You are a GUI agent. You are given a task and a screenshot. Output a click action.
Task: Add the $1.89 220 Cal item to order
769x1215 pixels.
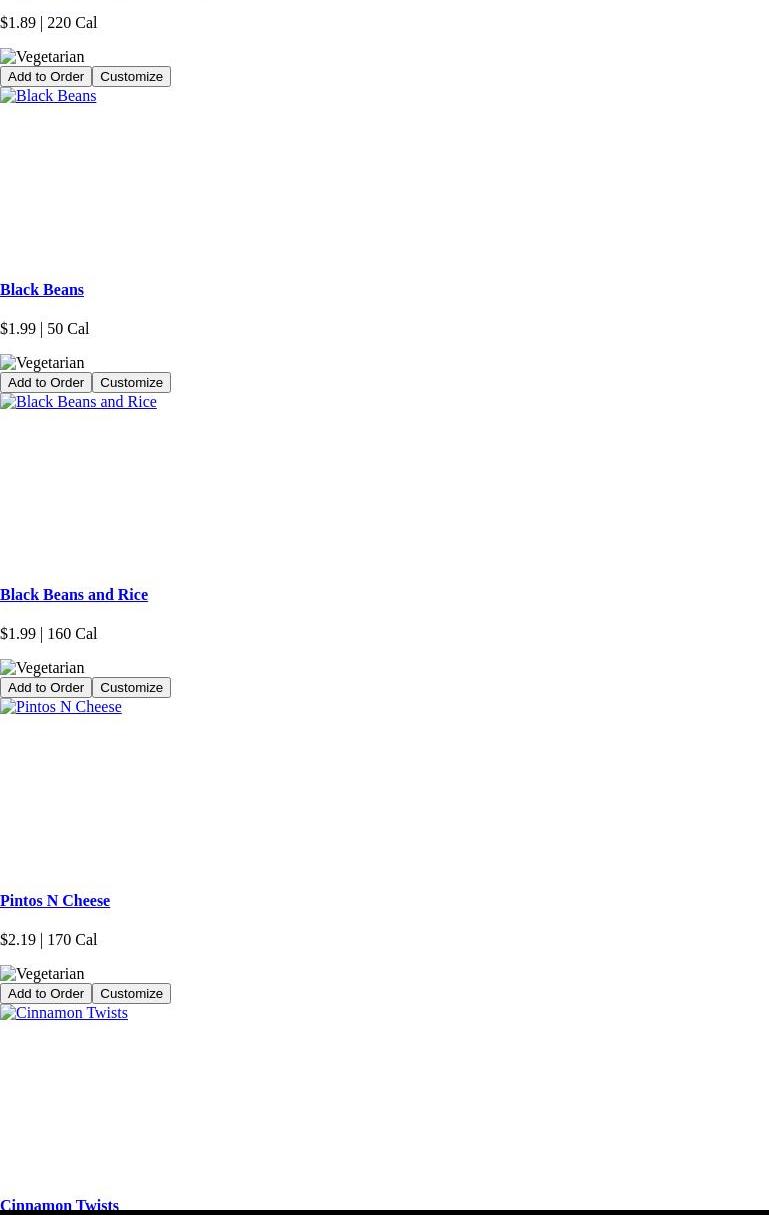pyautogui.click(x=46, y=77)
